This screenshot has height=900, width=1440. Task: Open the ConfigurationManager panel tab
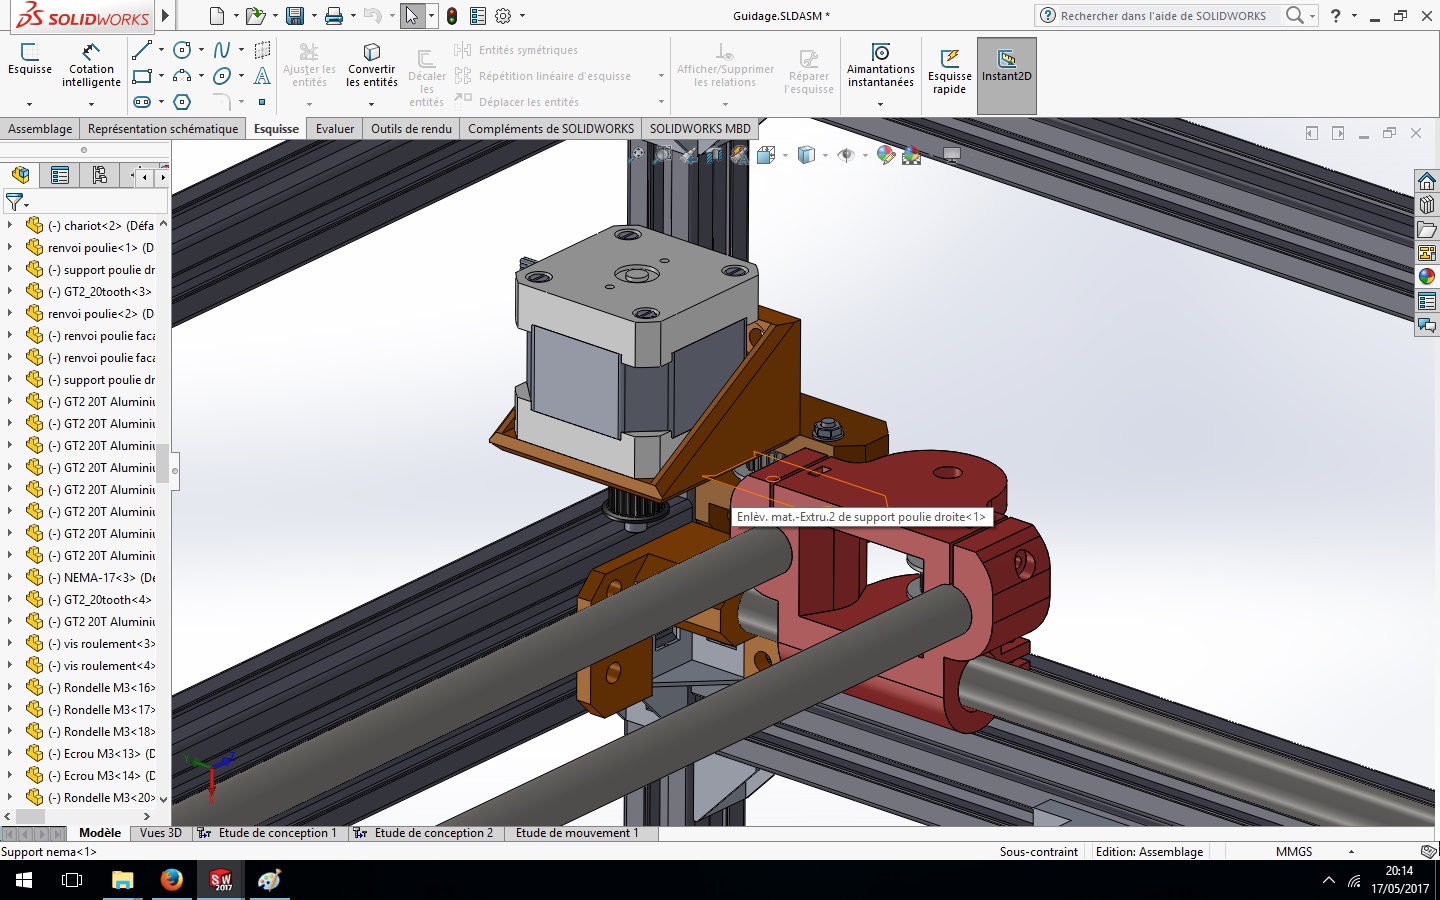click(x=99, y=176)
